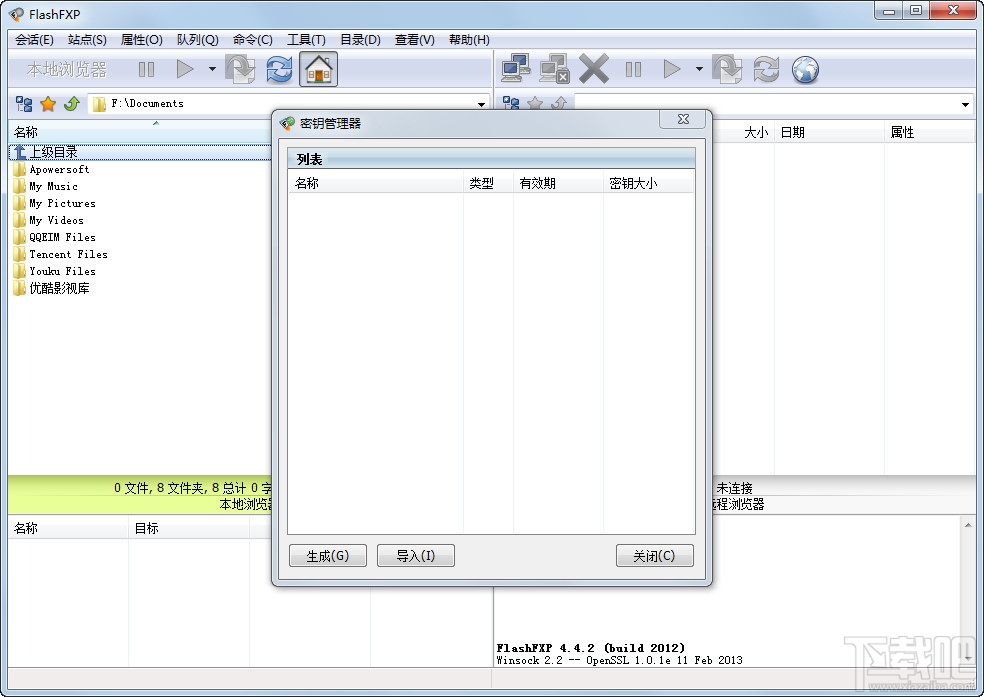Viewport: 984px width, 697px height.
Task: Click the 导入(I) button in 密钥管理器
Action: 416,555
